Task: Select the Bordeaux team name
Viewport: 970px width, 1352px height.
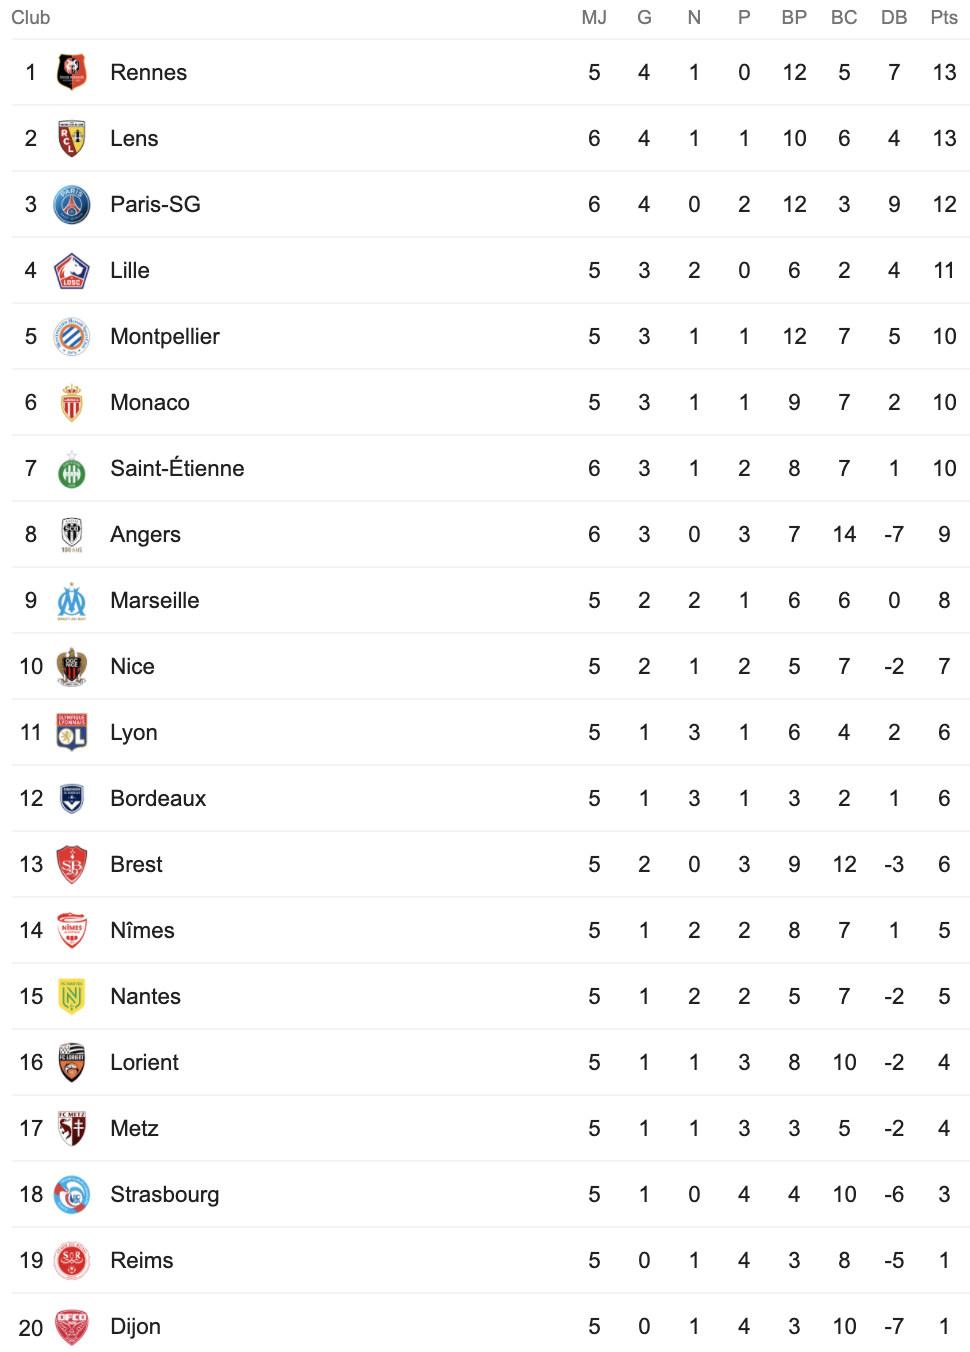Action: 158,798
